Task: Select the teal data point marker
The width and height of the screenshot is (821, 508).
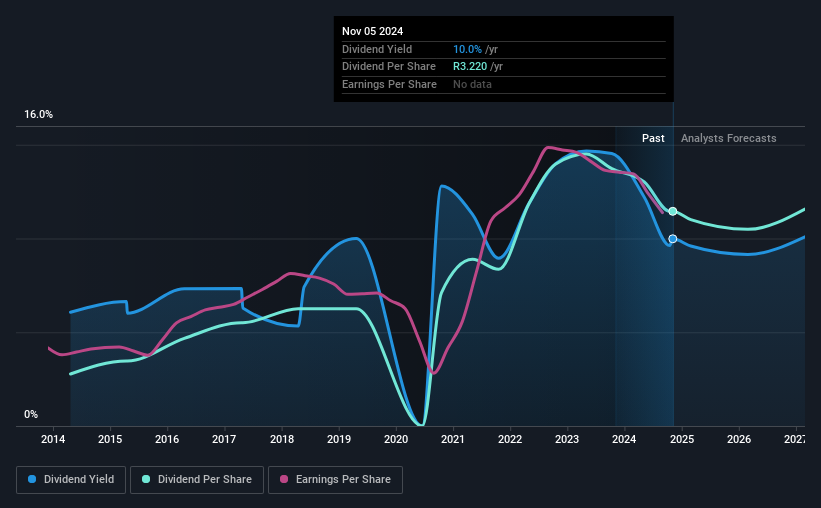Action: (673, 212)
